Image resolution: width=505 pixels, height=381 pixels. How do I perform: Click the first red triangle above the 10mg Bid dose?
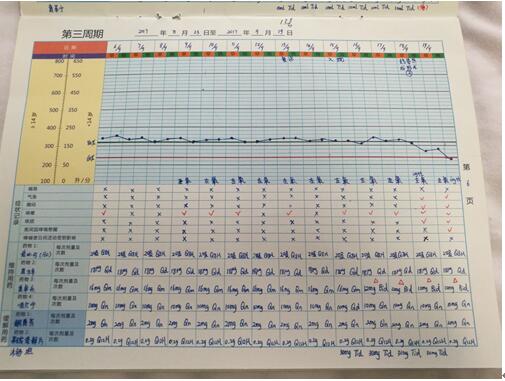click(376, 281)
